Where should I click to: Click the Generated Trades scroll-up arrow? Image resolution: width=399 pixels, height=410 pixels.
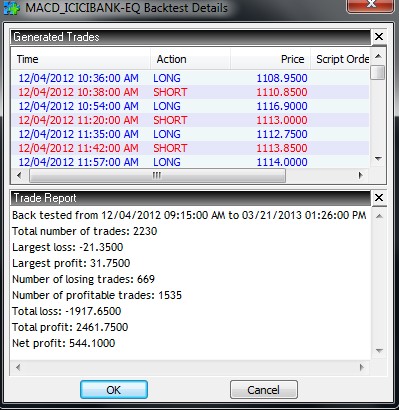click(378, 56)
